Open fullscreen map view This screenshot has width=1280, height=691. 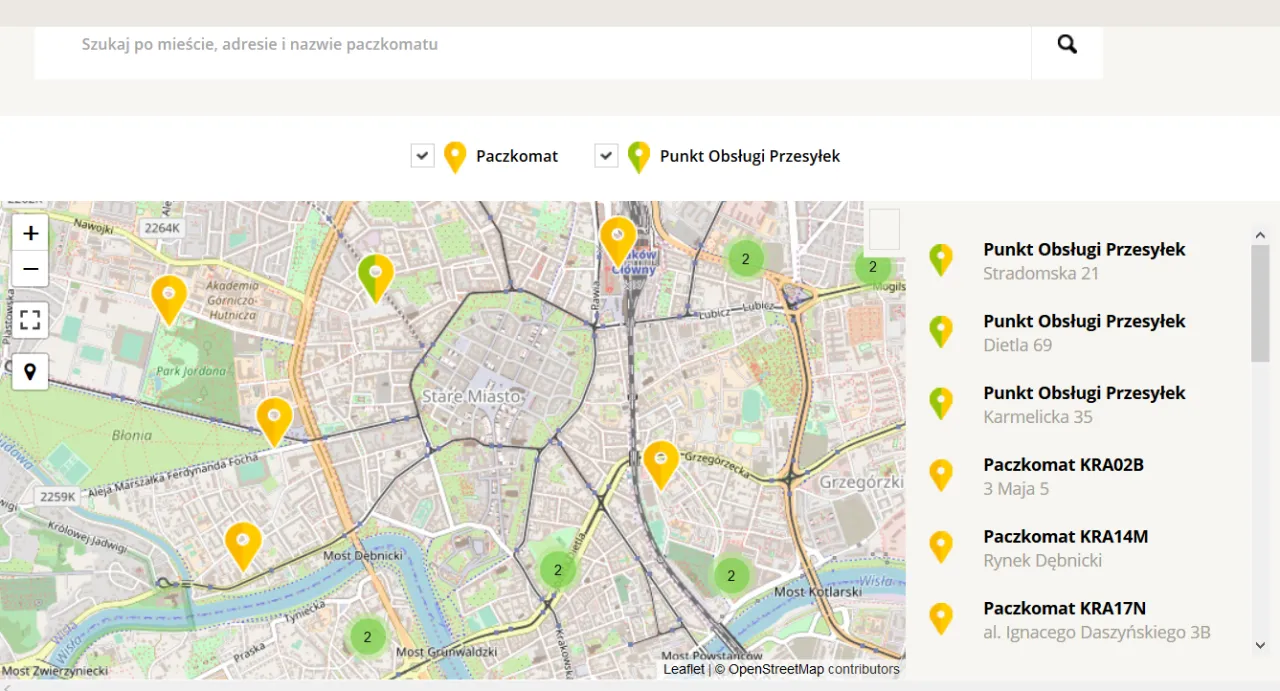tap(30, 319)
